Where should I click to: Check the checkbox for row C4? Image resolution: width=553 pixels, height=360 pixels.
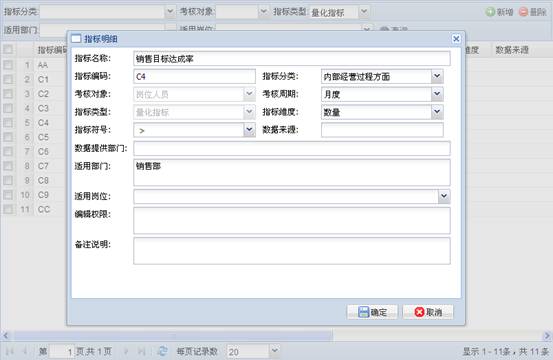8,123
